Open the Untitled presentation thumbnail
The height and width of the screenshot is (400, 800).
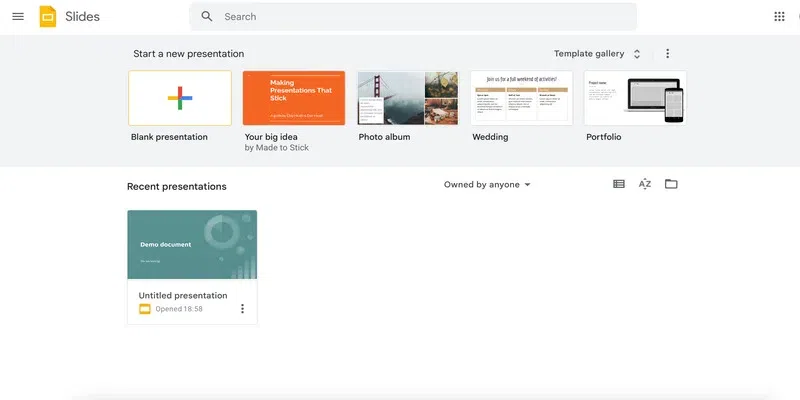tap(192, 245)
